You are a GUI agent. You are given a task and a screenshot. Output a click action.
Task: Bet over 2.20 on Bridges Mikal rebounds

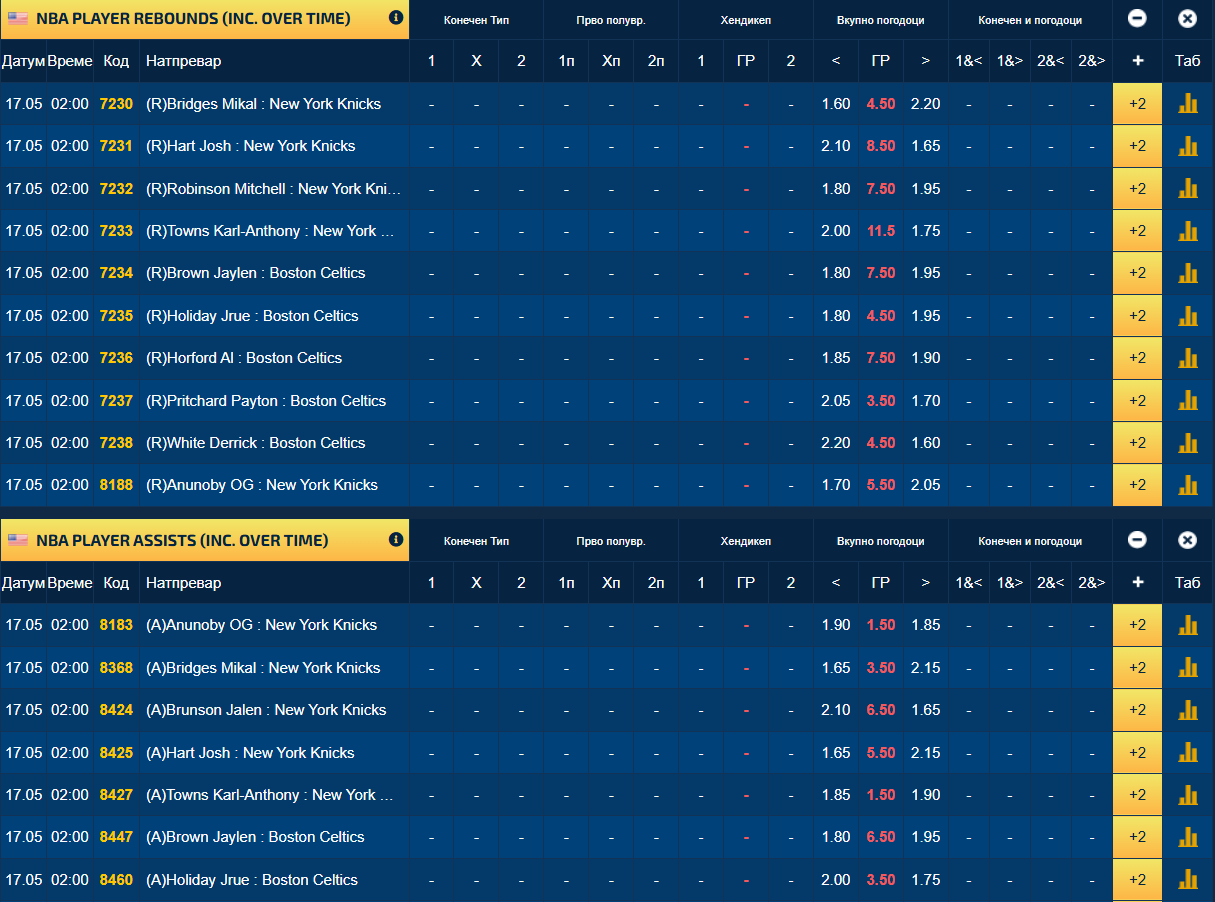pos(926,104)
